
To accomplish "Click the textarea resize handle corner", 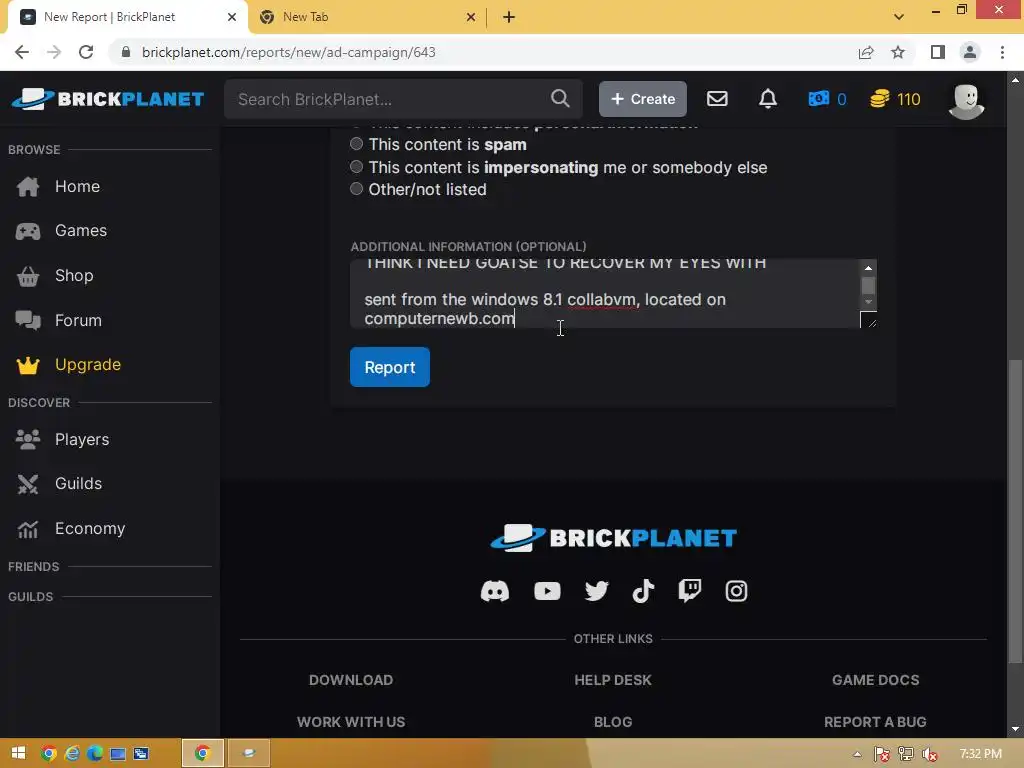I will pos(869,320).
